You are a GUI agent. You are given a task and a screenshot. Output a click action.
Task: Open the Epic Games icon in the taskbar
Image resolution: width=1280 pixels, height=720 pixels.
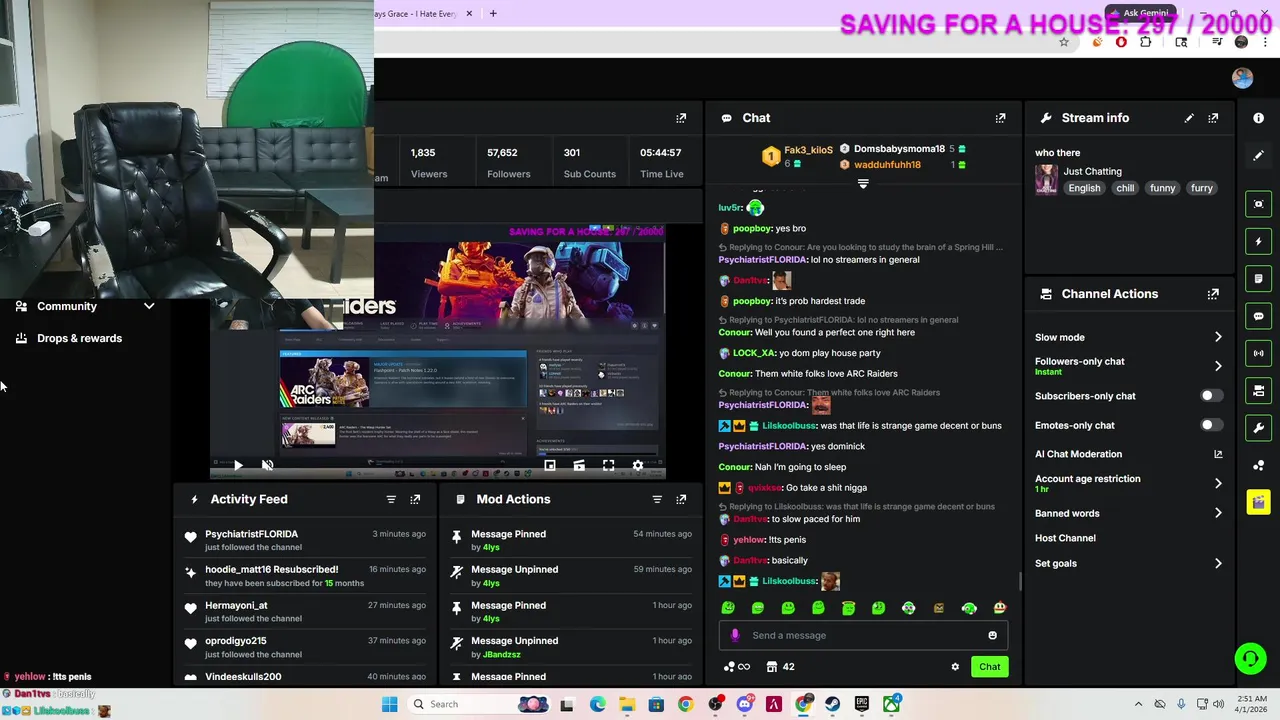[x=862, y=704]
